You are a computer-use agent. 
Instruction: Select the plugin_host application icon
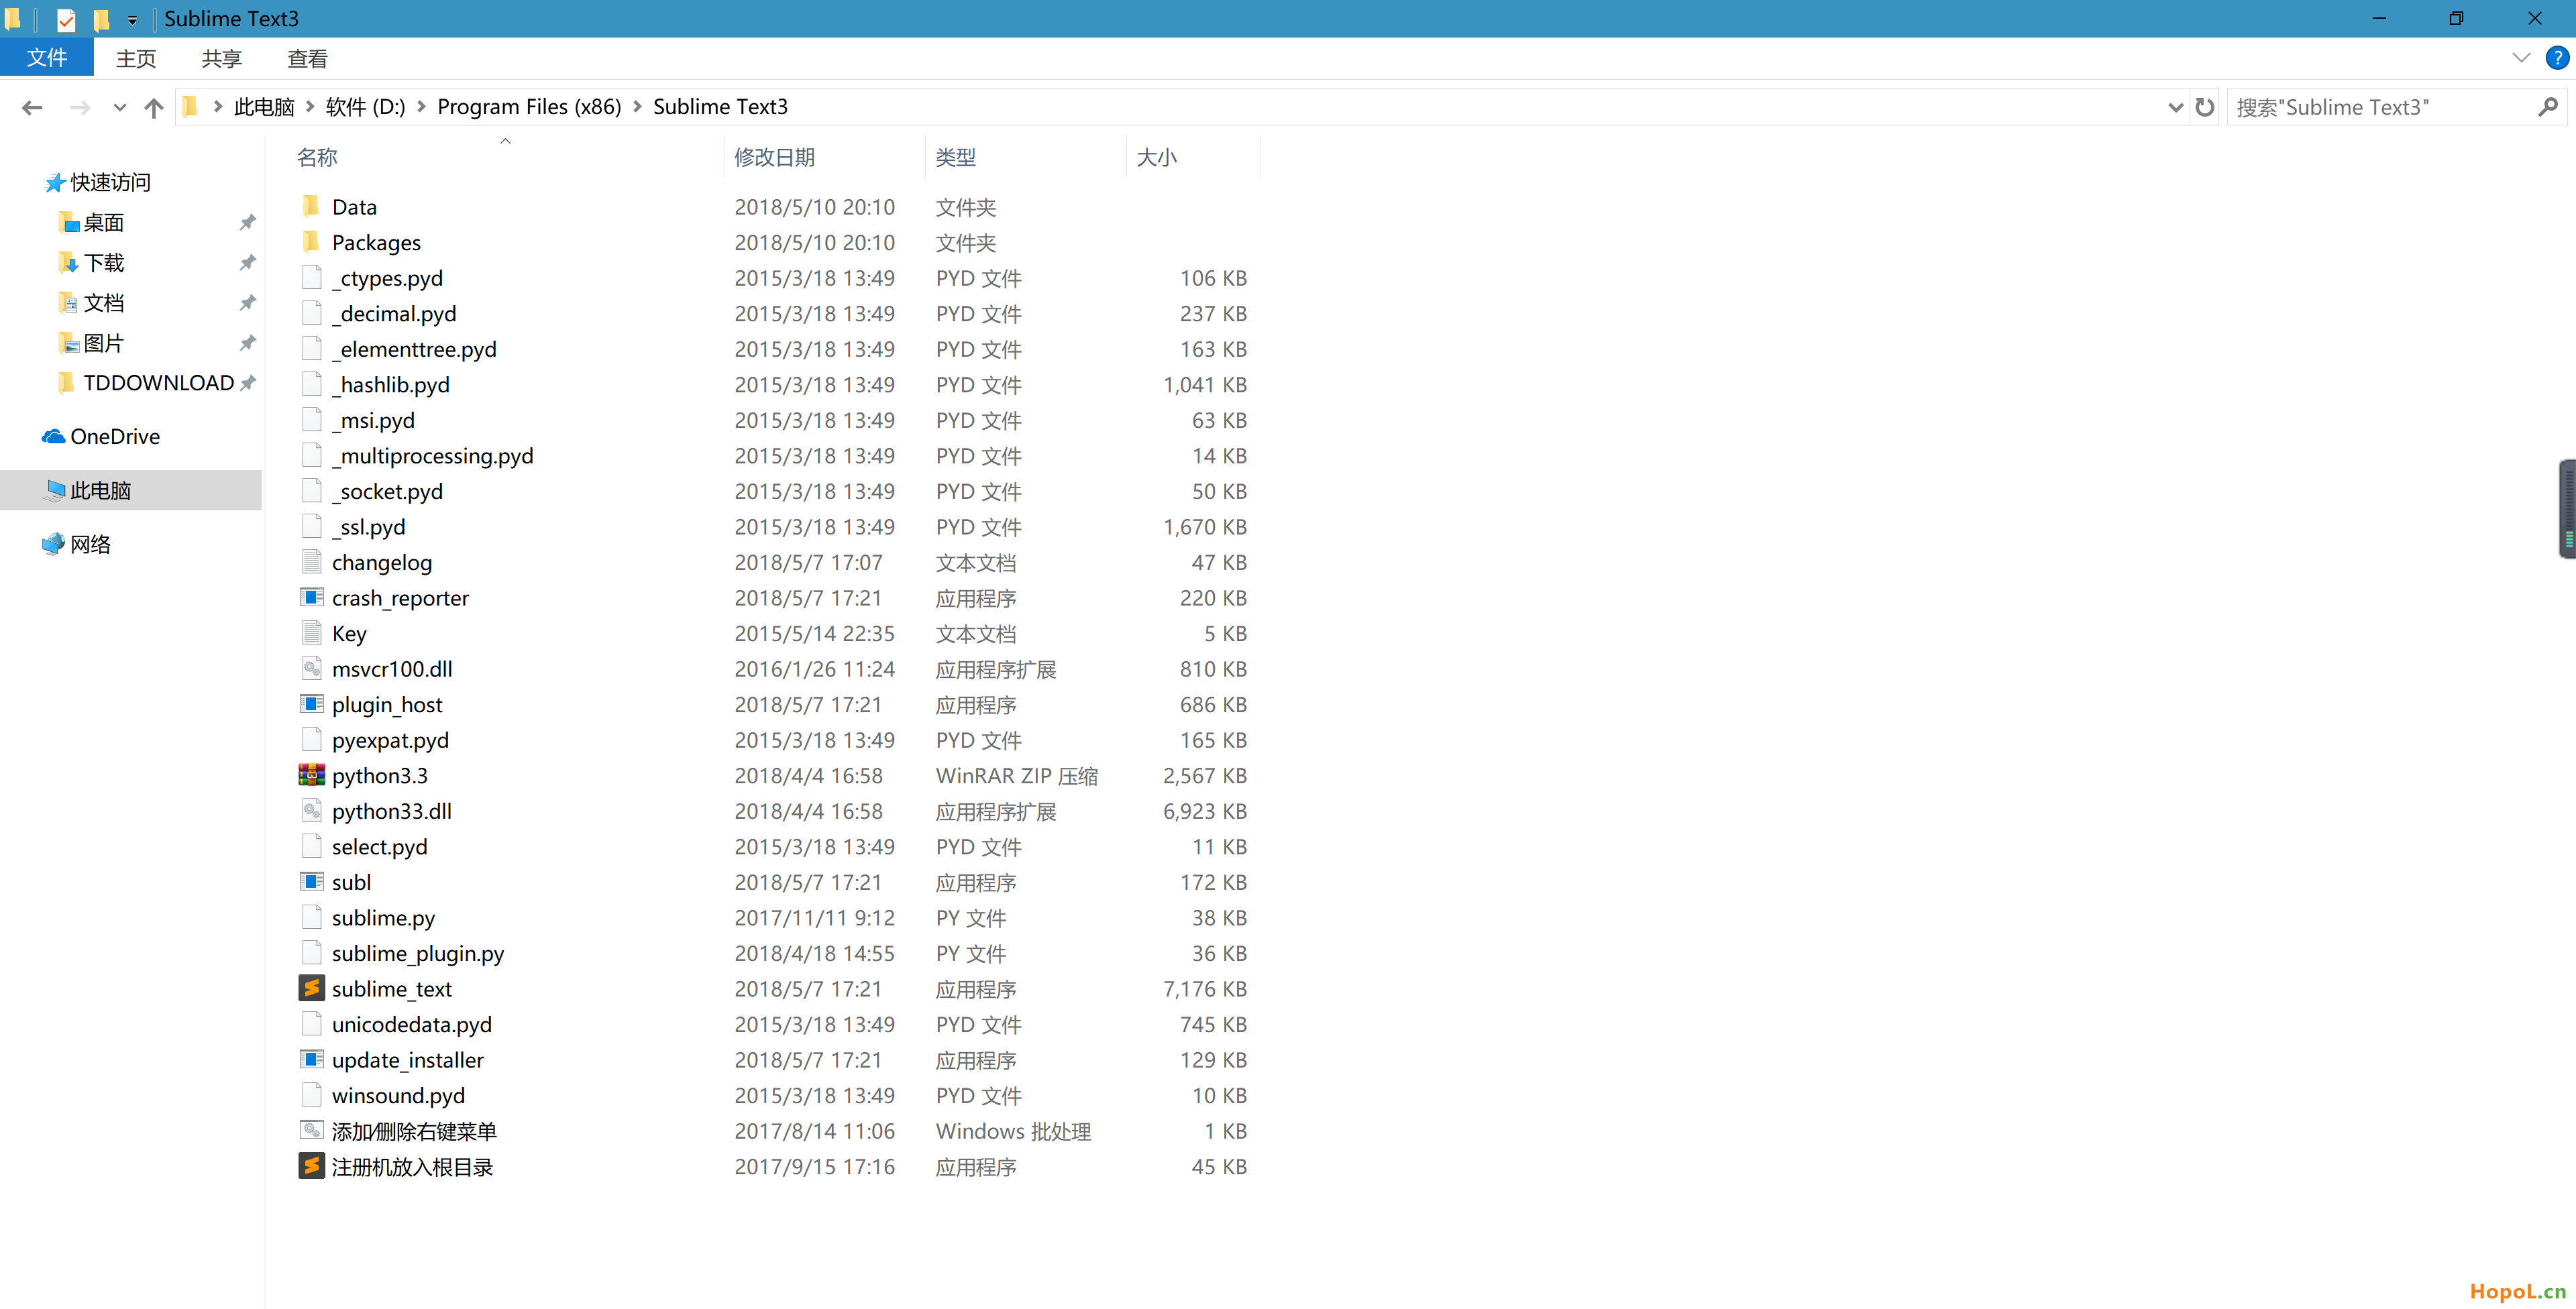click(x=311, y=704)
